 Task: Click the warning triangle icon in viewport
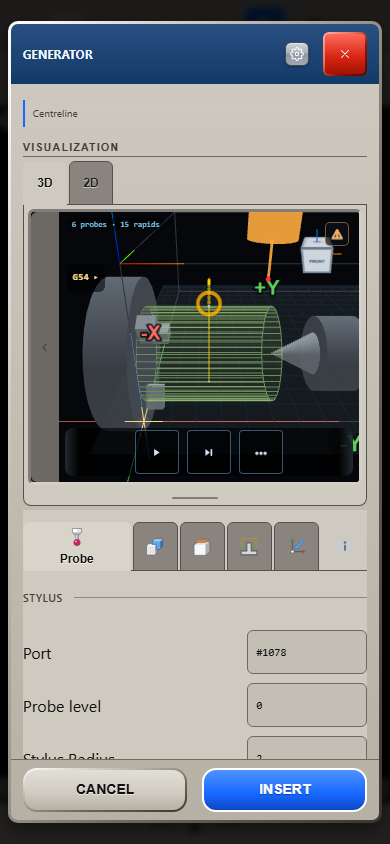(x=337, y=234)
